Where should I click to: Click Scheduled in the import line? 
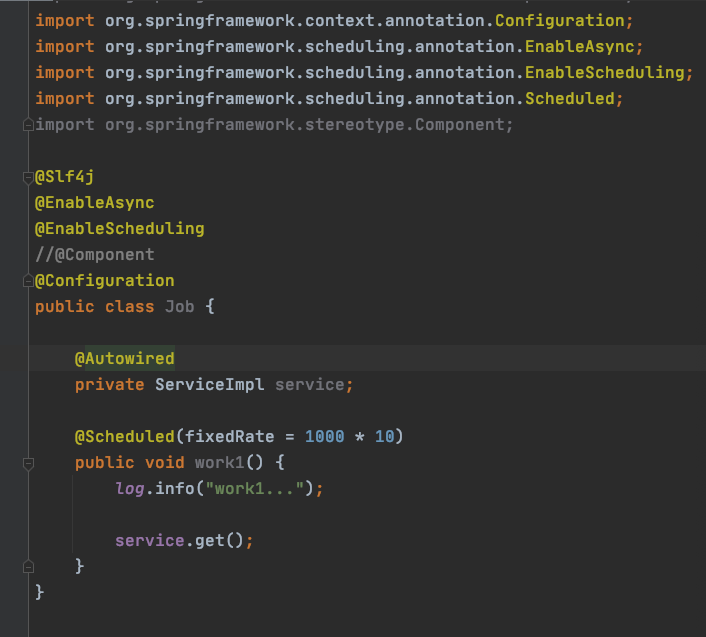[570, 99]
